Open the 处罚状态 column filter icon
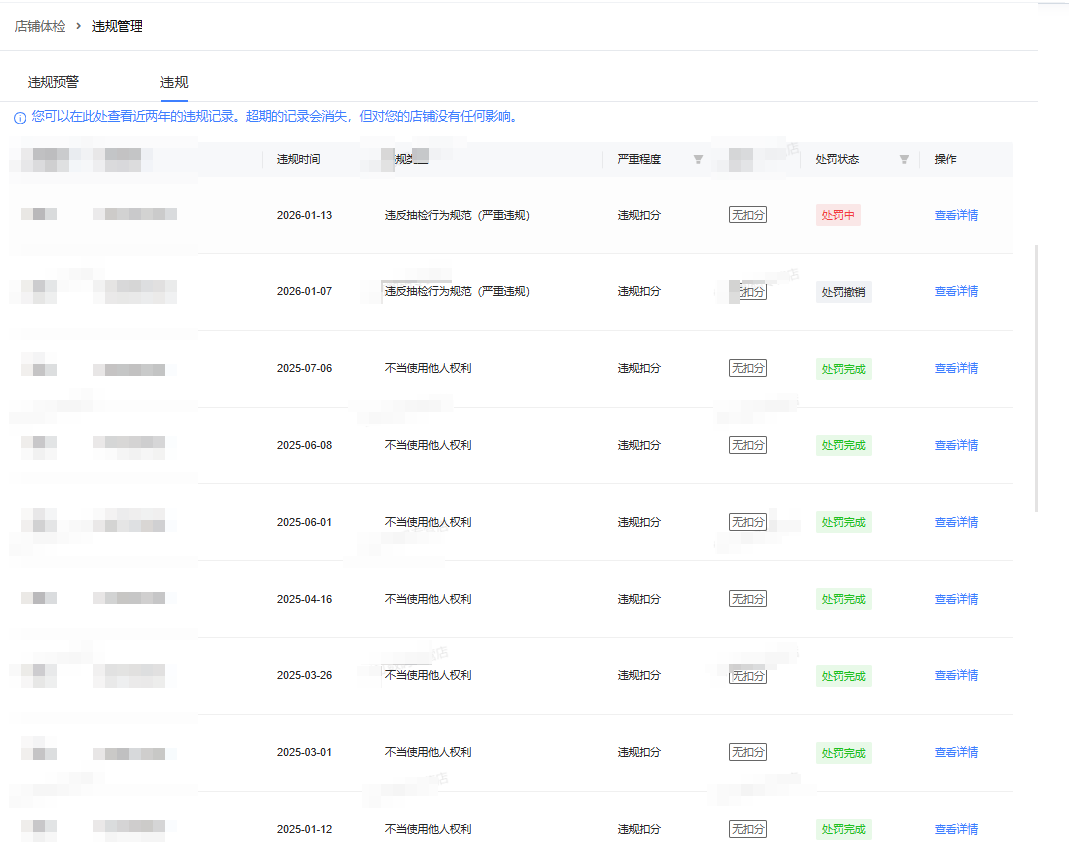The width and height of the screenshot is (1069, 845). pyautogui.click(x=904, y=160)
